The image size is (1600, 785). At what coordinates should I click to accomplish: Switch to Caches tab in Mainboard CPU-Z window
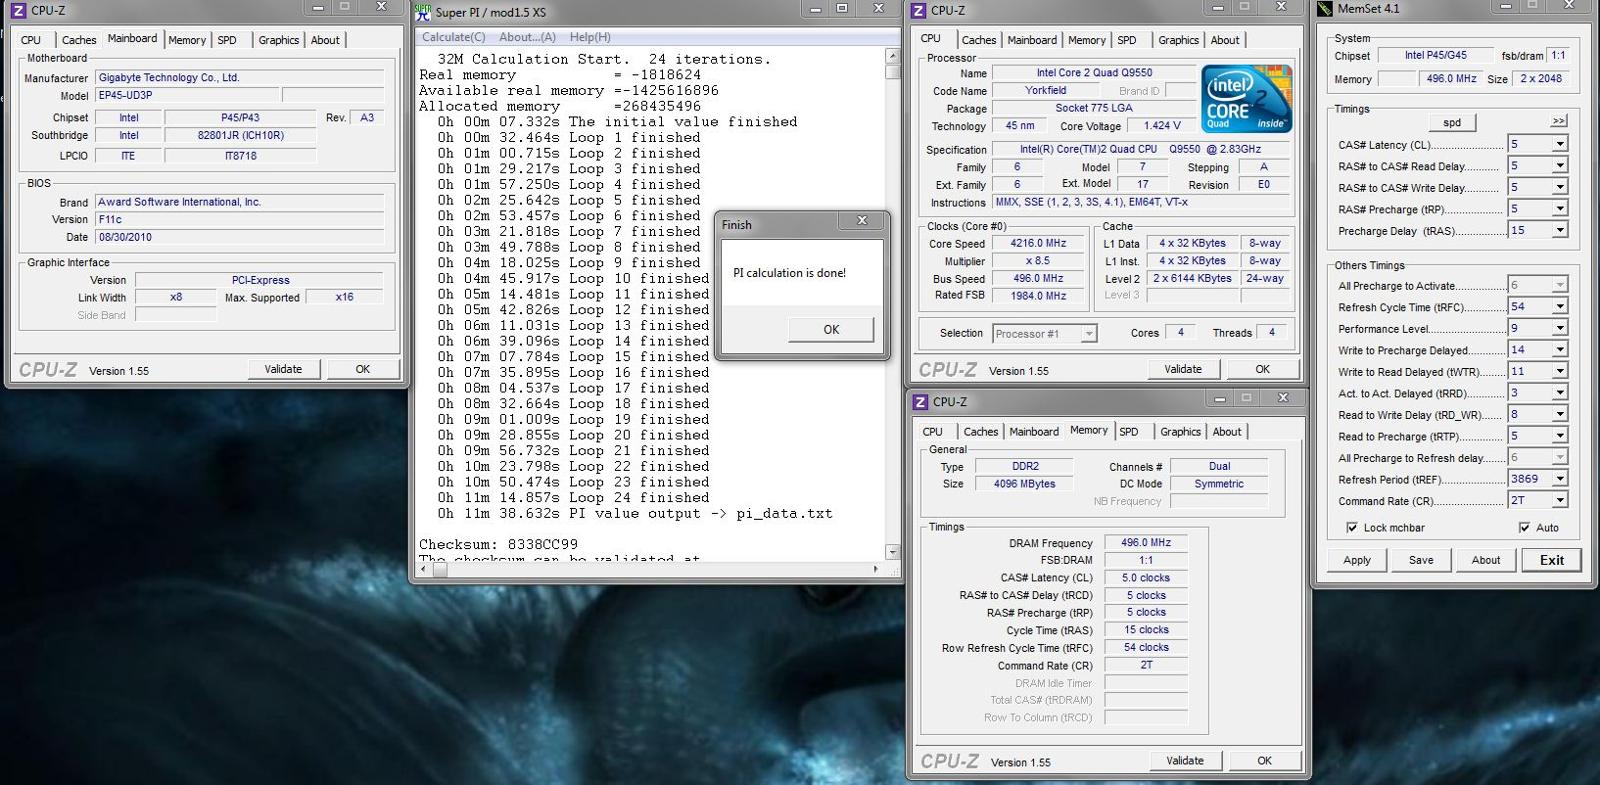pos(79,40)
